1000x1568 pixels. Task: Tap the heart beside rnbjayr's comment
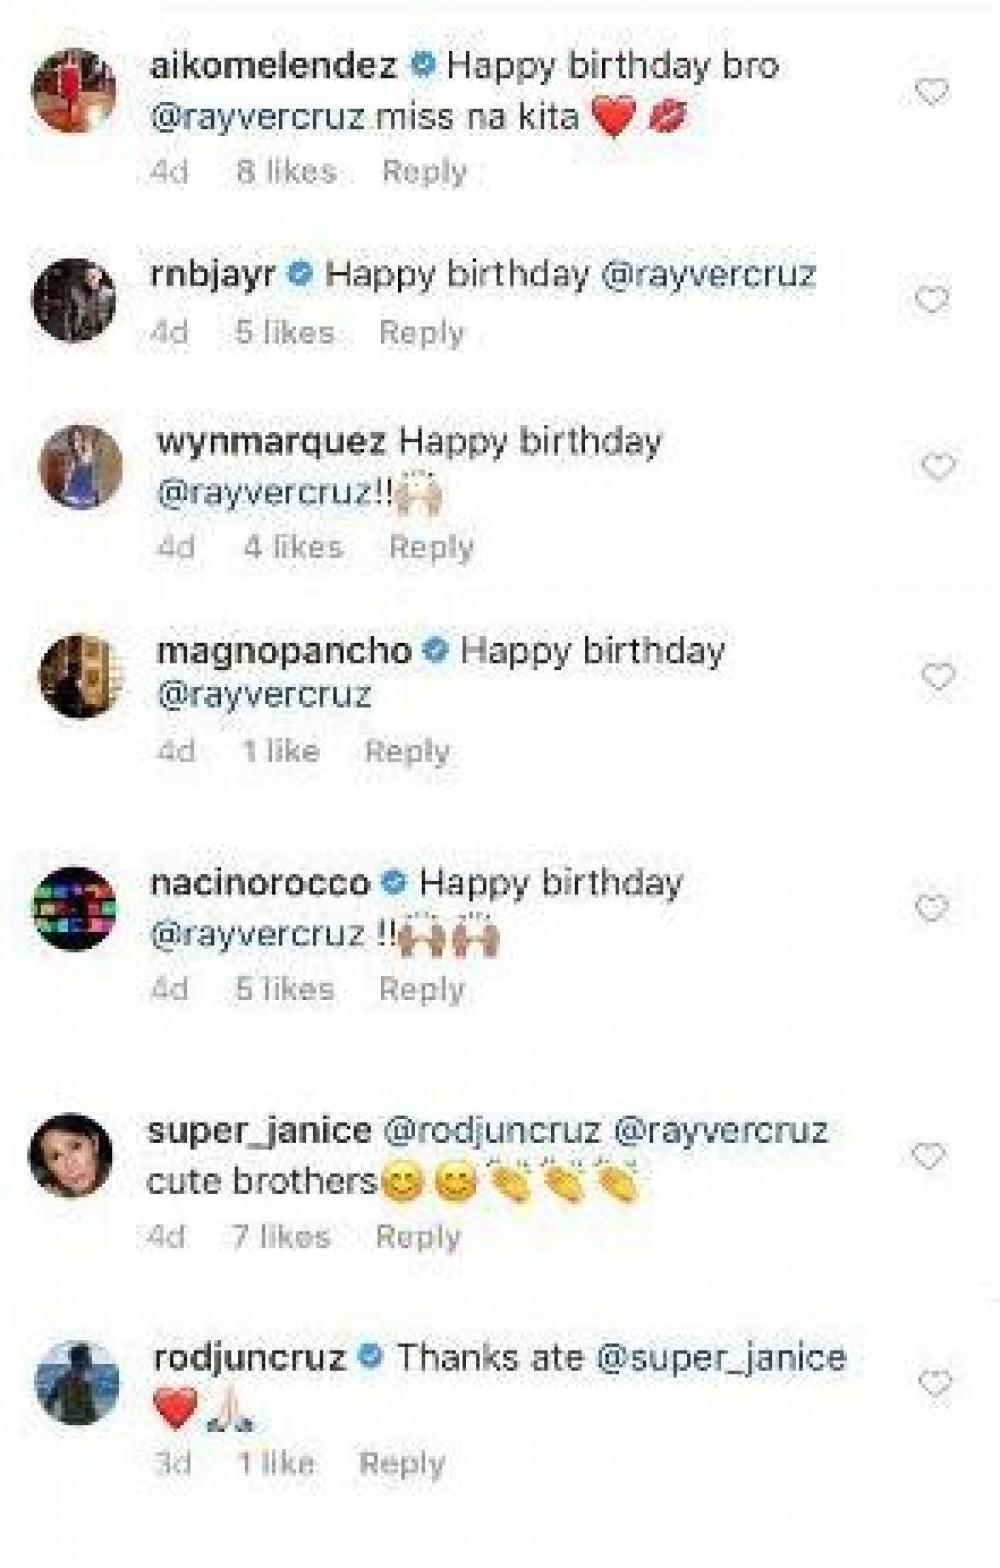pos(931,299)
